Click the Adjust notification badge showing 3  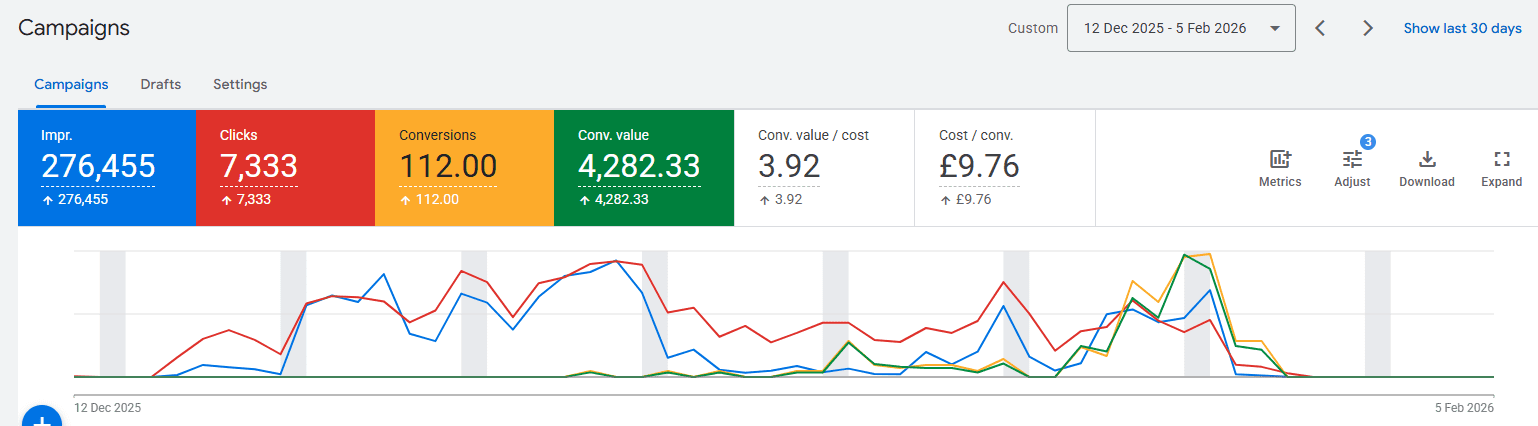coord(1367,142)
